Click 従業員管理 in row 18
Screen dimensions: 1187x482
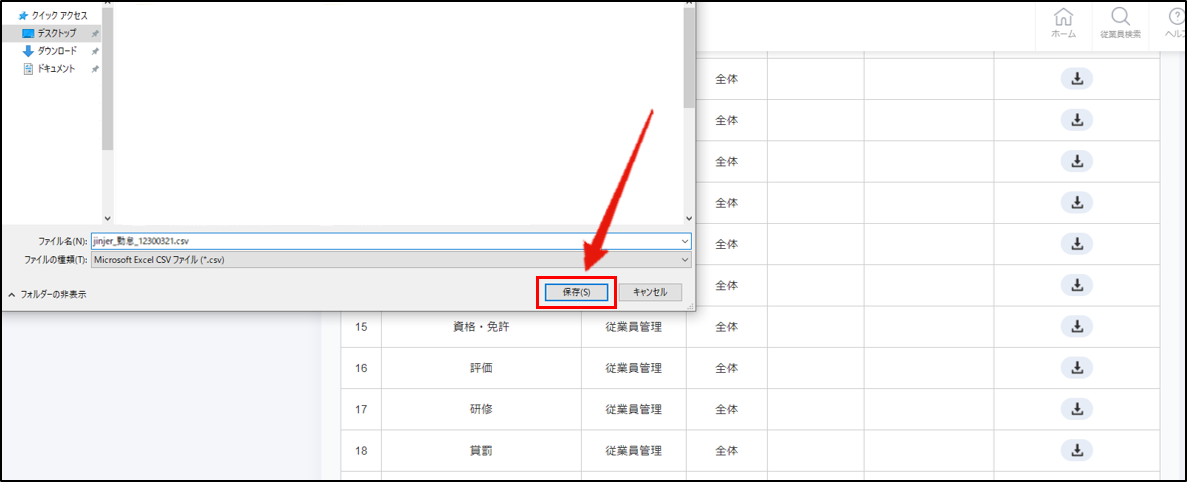coord(634,450)
